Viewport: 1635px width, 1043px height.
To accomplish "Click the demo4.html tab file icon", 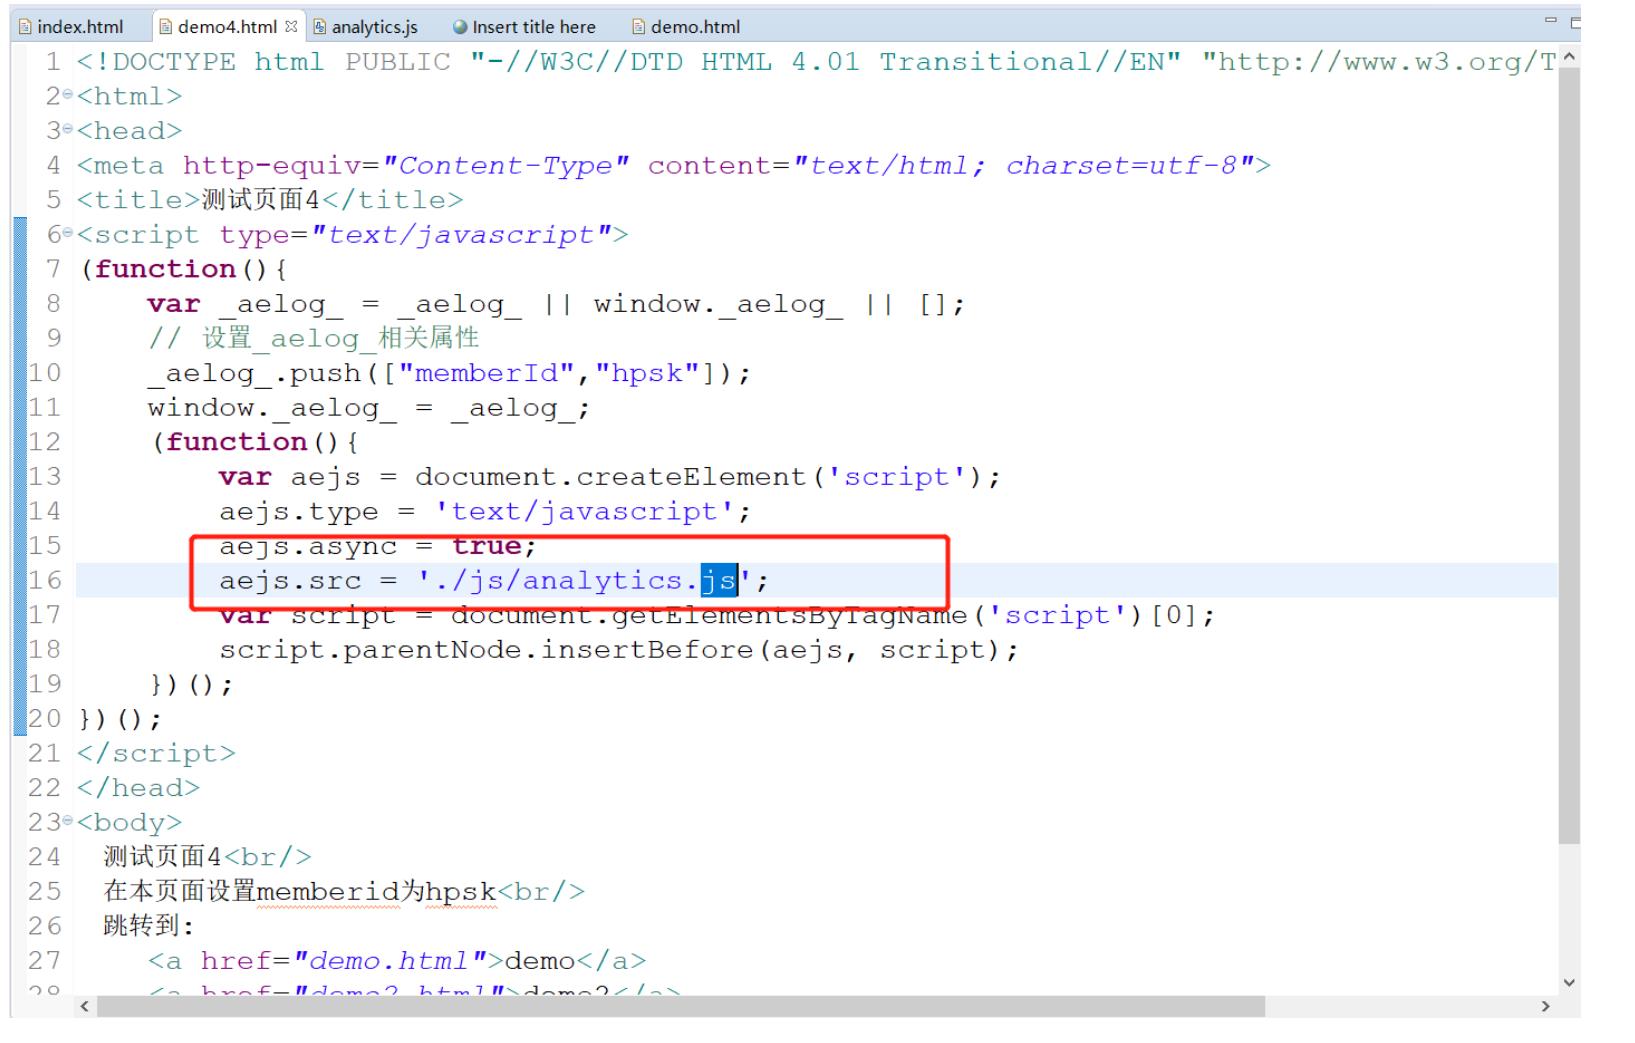I will 167,27.
